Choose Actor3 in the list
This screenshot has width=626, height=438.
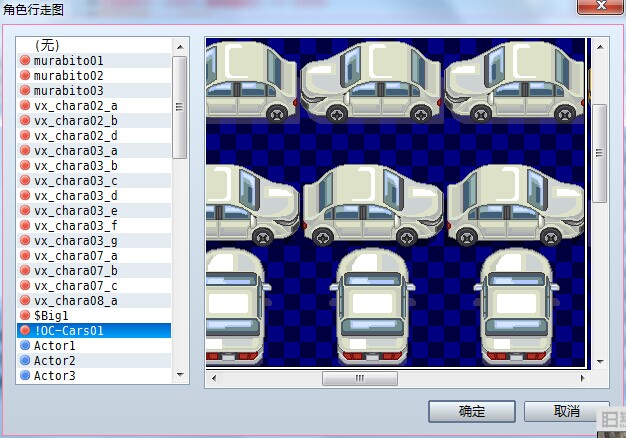(x=94, y=376)
